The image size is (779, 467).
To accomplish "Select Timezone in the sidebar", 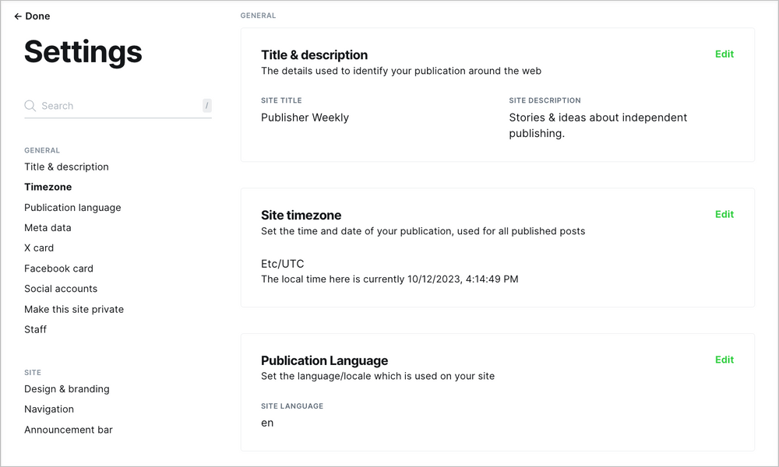I will 48,187.
